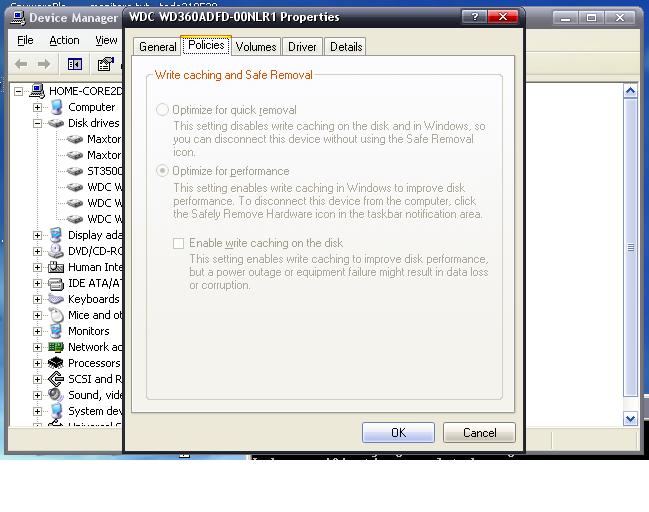Select the first Maxtor disk drive icon
Image resolution: width=649 pixels, height=512 pixels.
pos(75,139)
